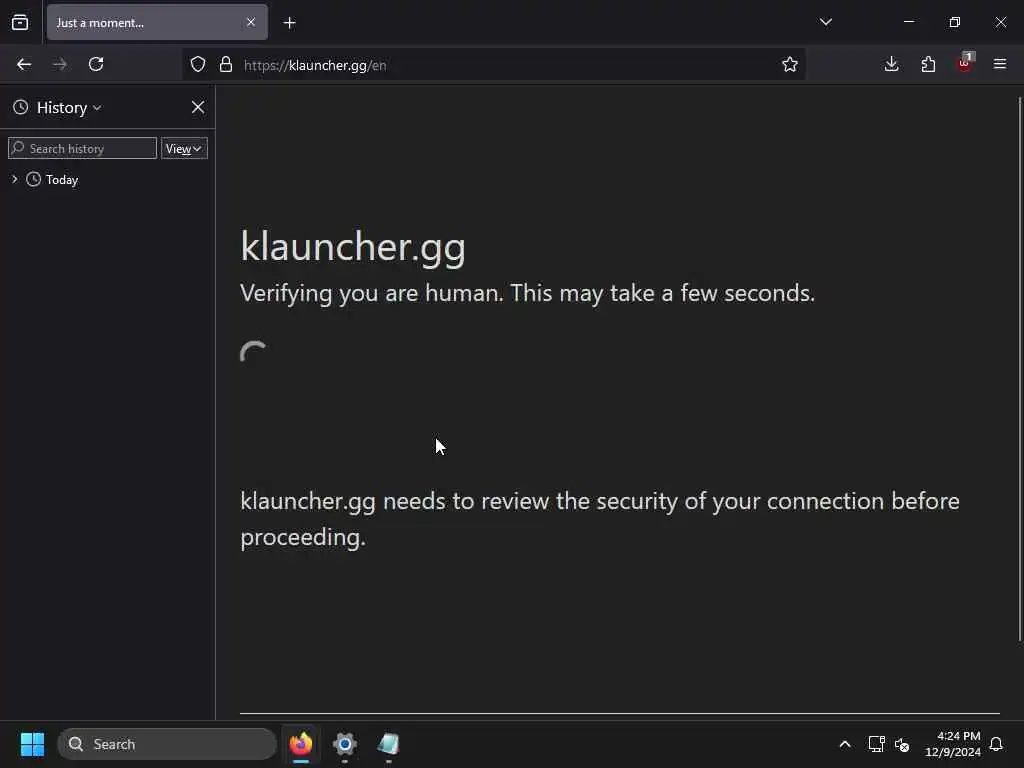Open the clock showing 4:24 PM
The image size is (1024, 768).
(x=953, y=744)
